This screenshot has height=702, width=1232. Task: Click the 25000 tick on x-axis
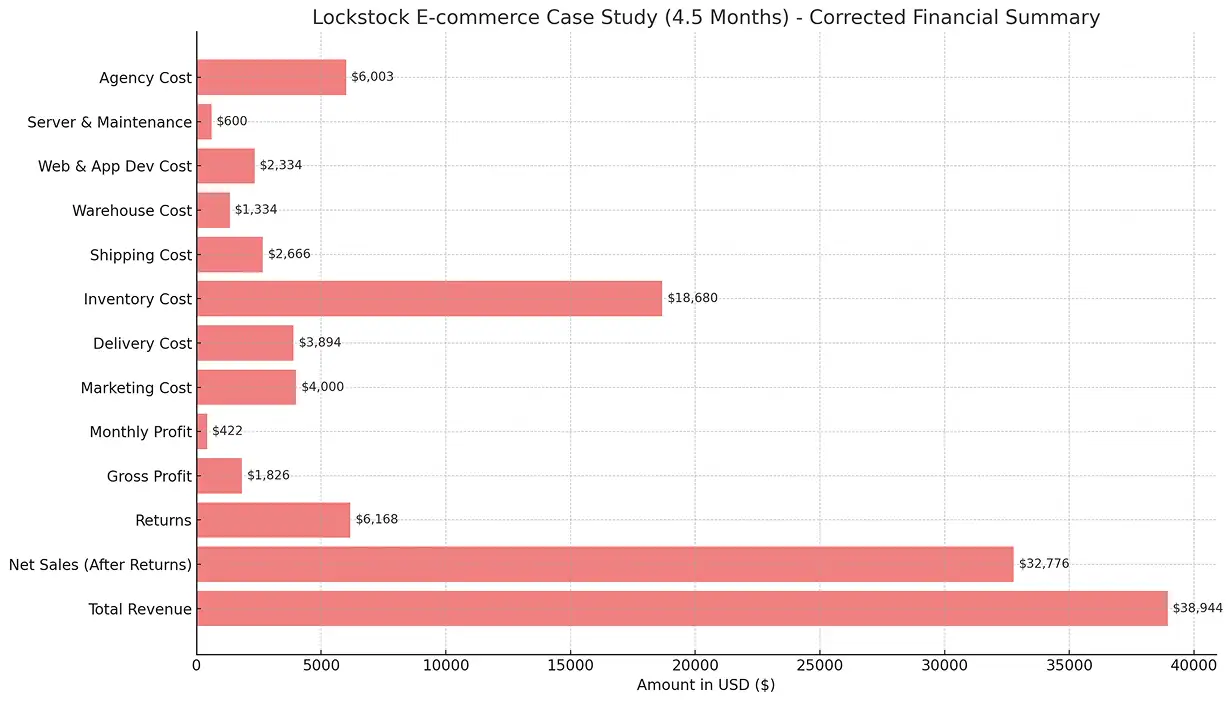820,664
